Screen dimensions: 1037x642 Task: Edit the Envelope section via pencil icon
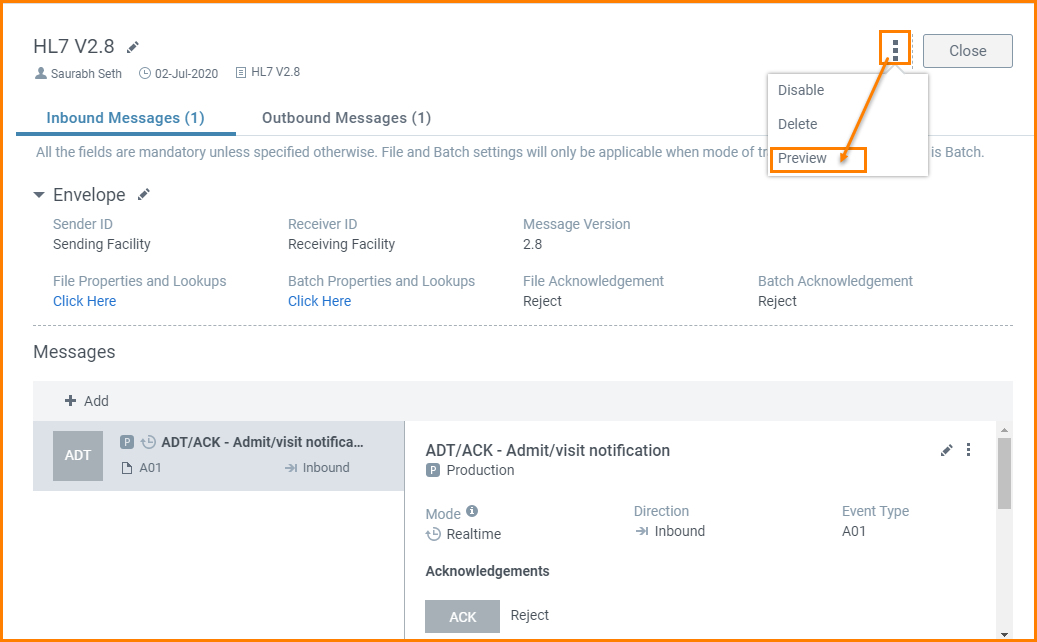click(144, 195)
